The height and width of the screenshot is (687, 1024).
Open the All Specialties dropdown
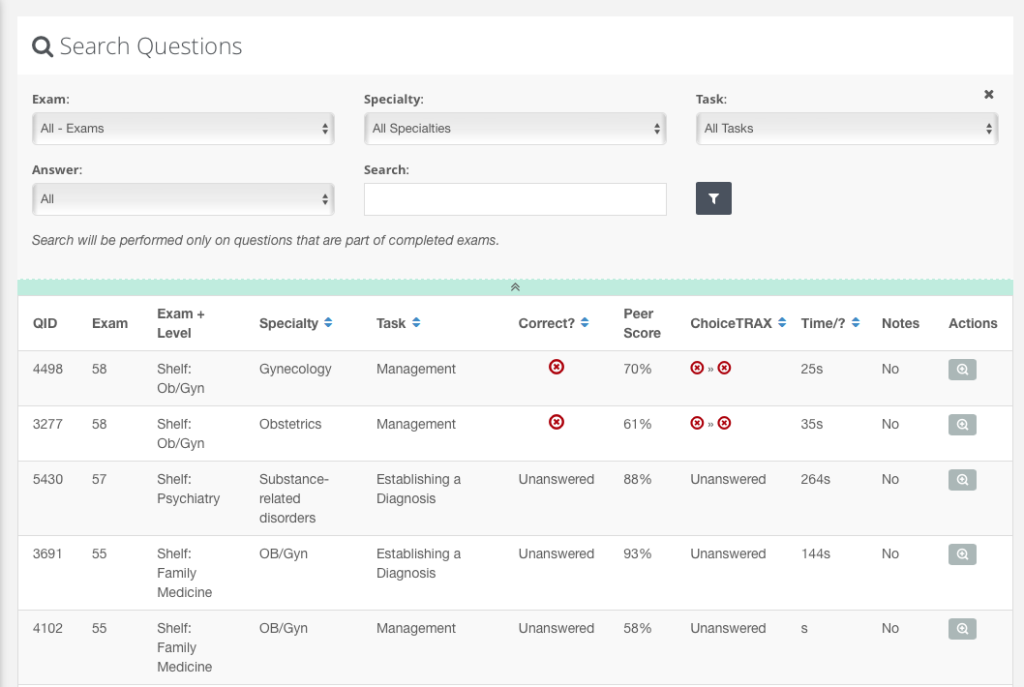[515, 128]
